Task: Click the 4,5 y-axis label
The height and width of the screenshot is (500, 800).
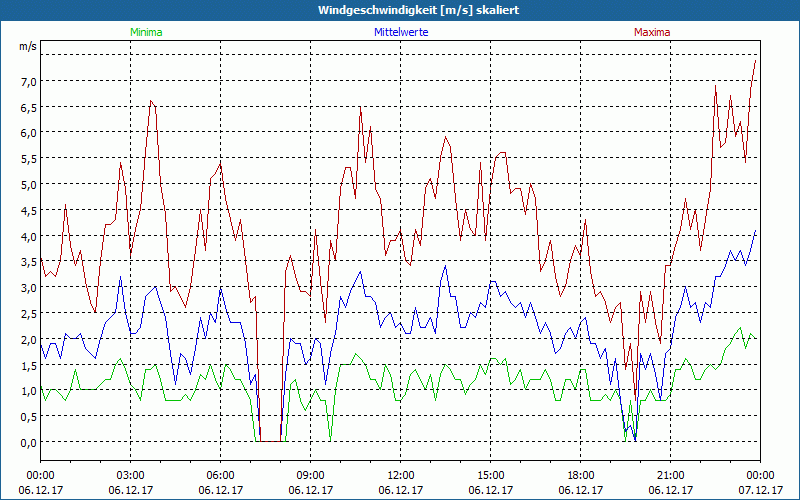Action: tap(29, 211)
